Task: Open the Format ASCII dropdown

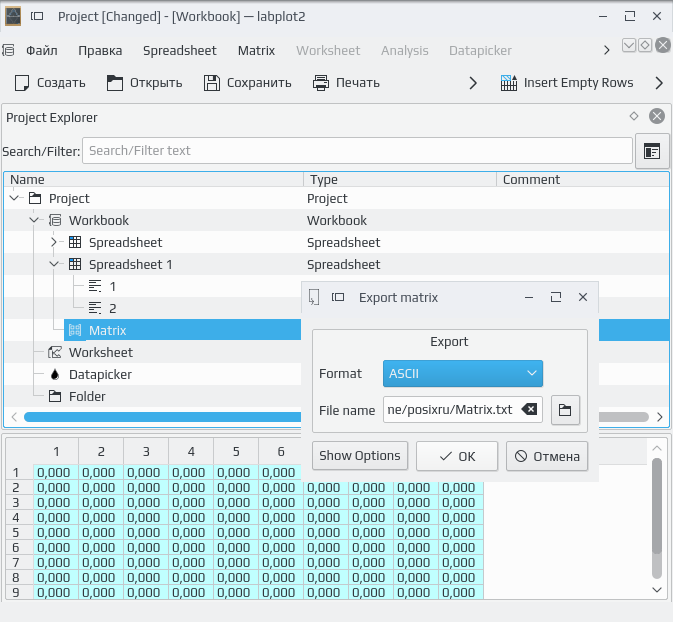Action: click(x=463, y=373)
